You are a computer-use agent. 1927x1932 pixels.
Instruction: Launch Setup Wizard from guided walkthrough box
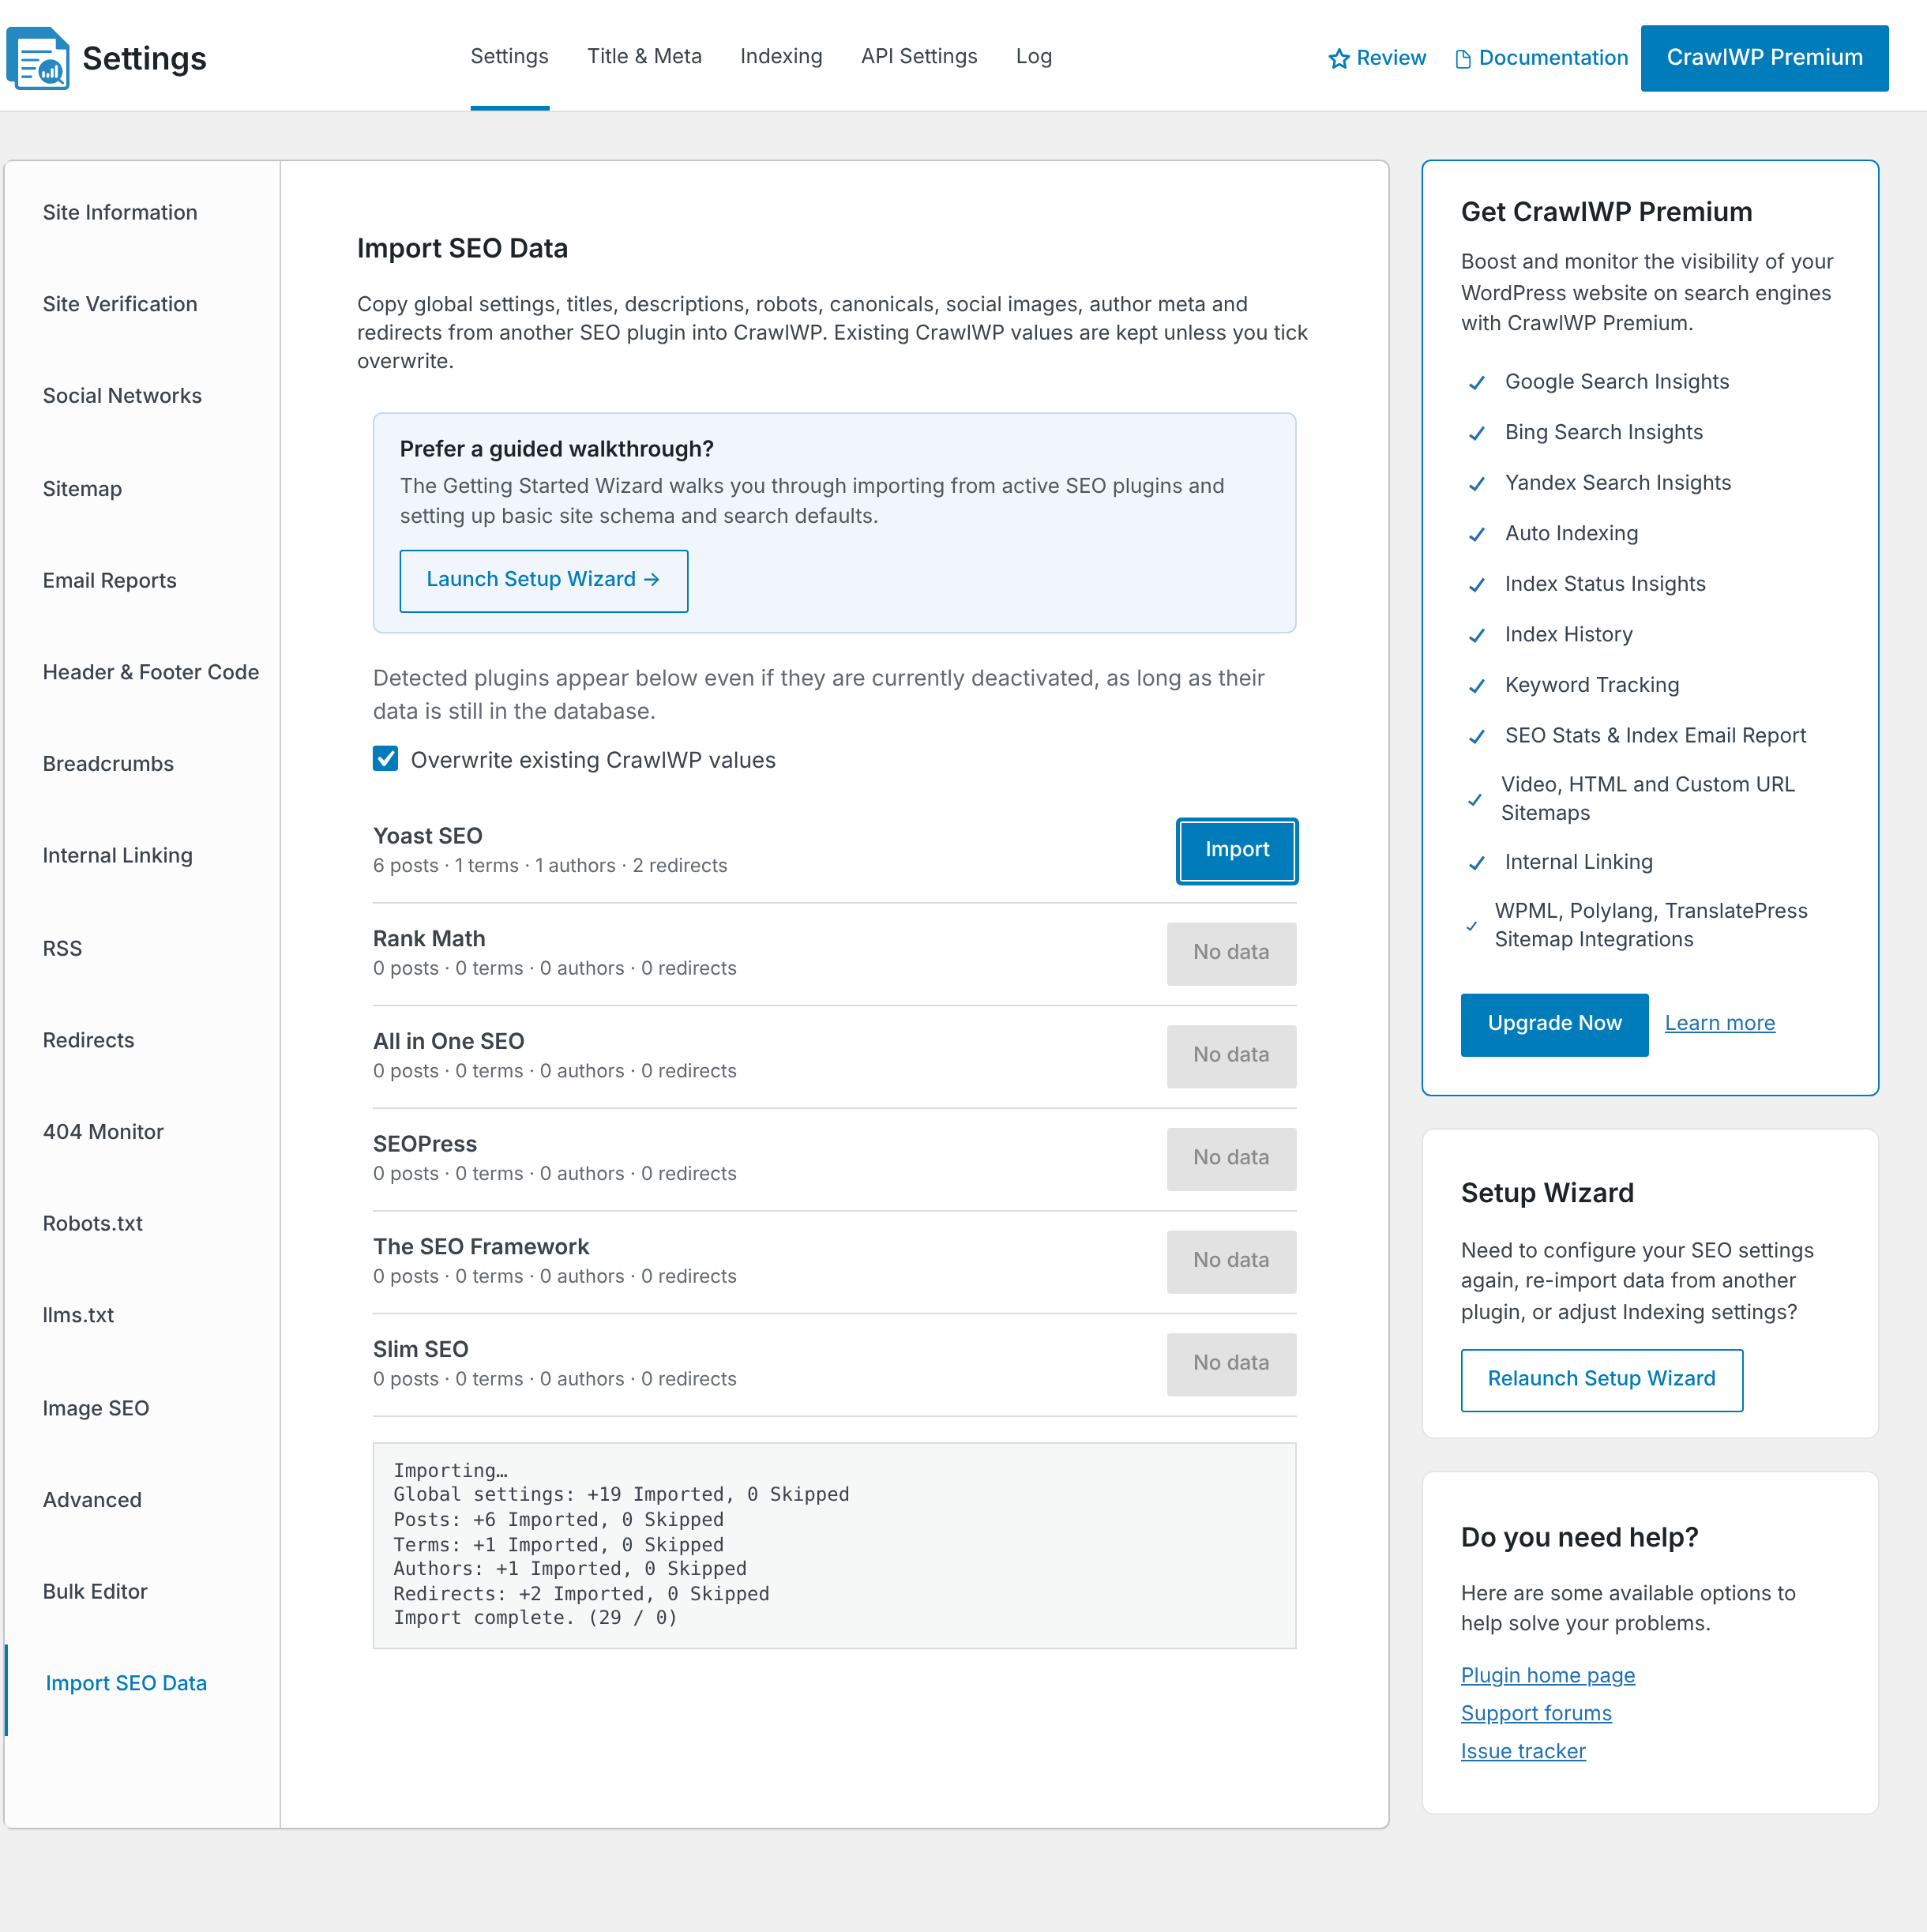(x=543, y=580)
